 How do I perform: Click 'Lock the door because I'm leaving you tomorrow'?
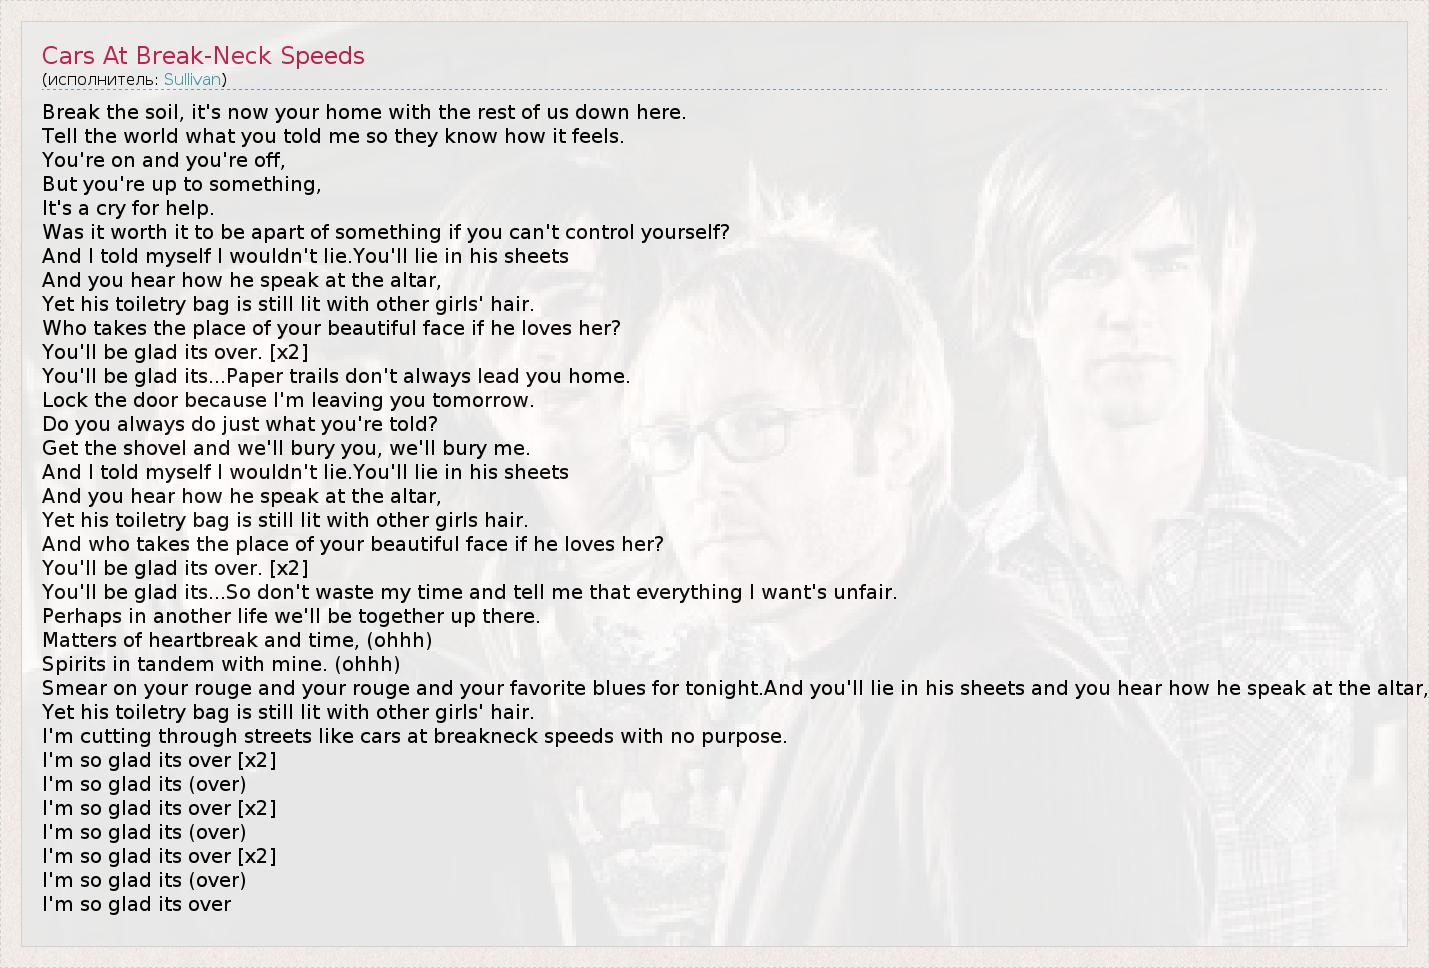[288, 400]
